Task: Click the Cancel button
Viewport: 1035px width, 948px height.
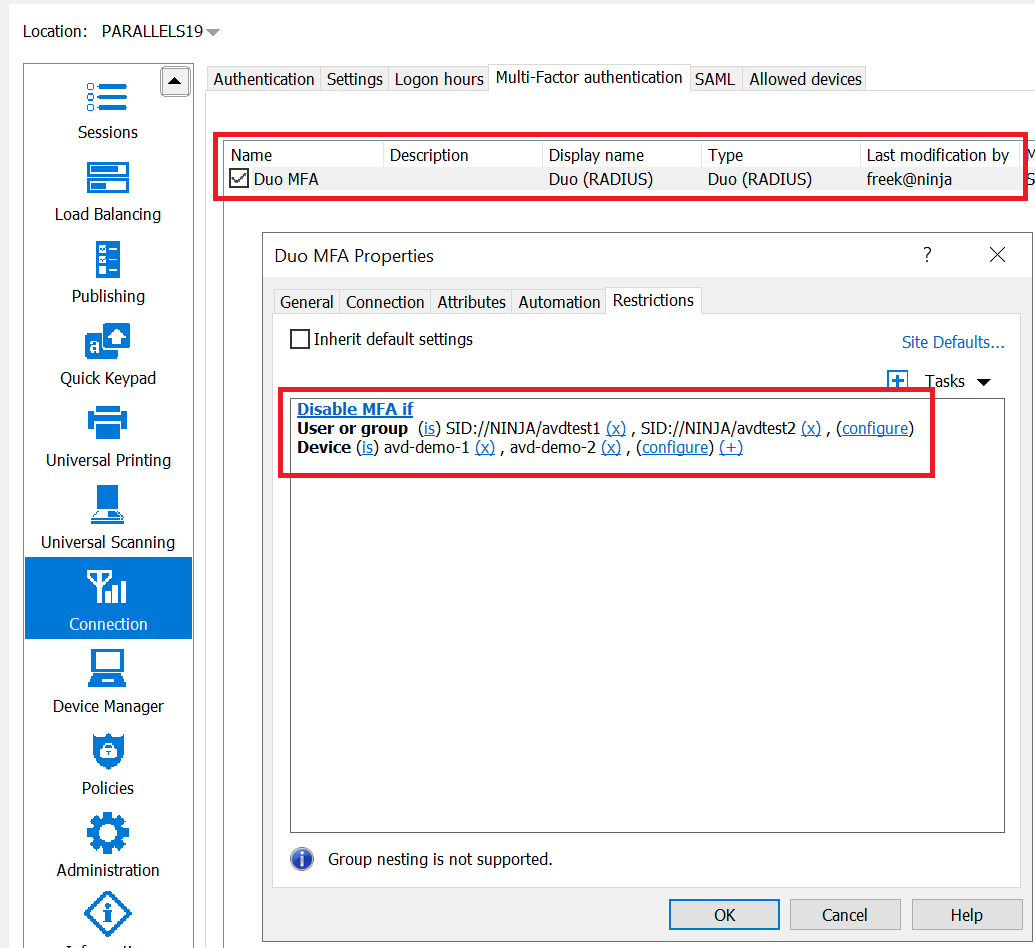Action: (x=844, y=914)
